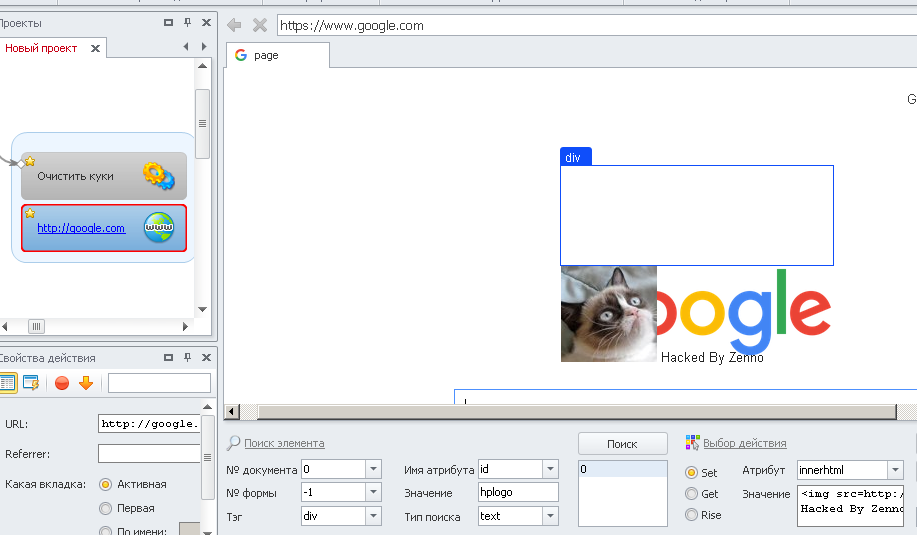The image size is (917, 535).
Task: Click the Поиск button
Action: pos(622,444)
